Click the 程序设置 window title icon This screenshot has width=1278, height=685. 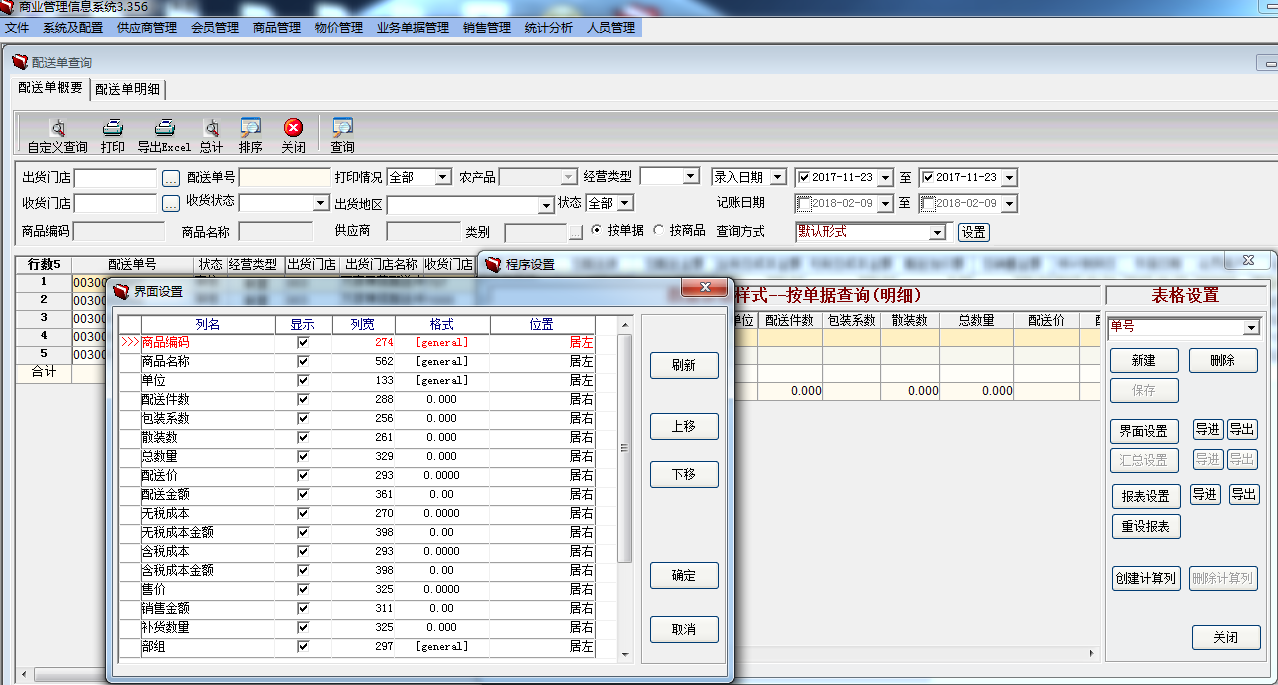pyautogui.click(x=493, y=265)
